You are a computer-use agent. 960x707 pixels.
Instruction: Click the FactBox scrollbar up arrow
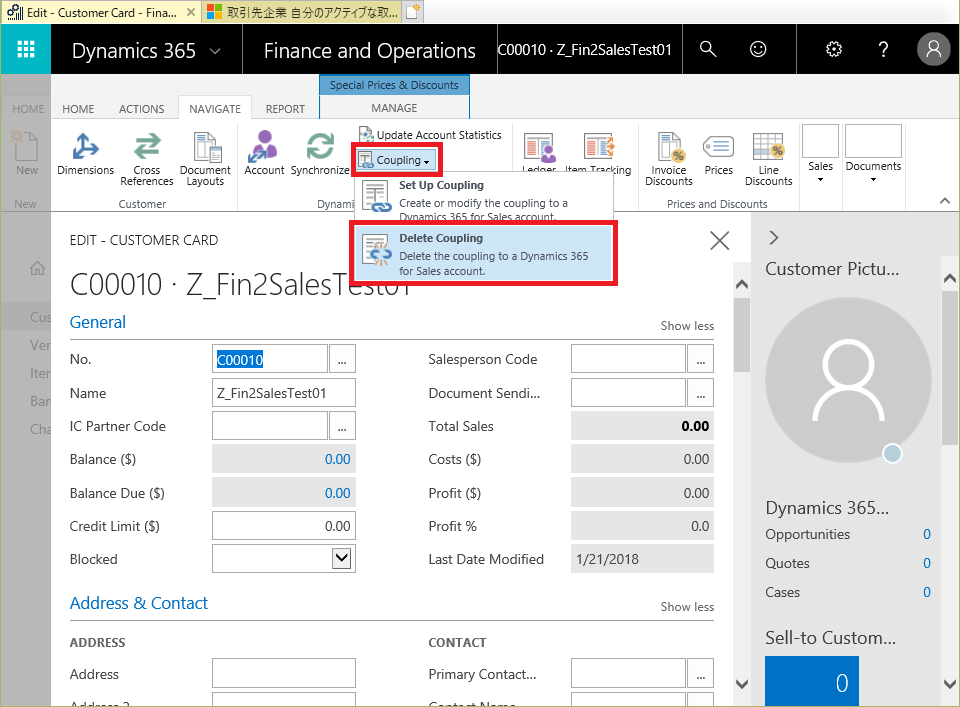[950, 279]
